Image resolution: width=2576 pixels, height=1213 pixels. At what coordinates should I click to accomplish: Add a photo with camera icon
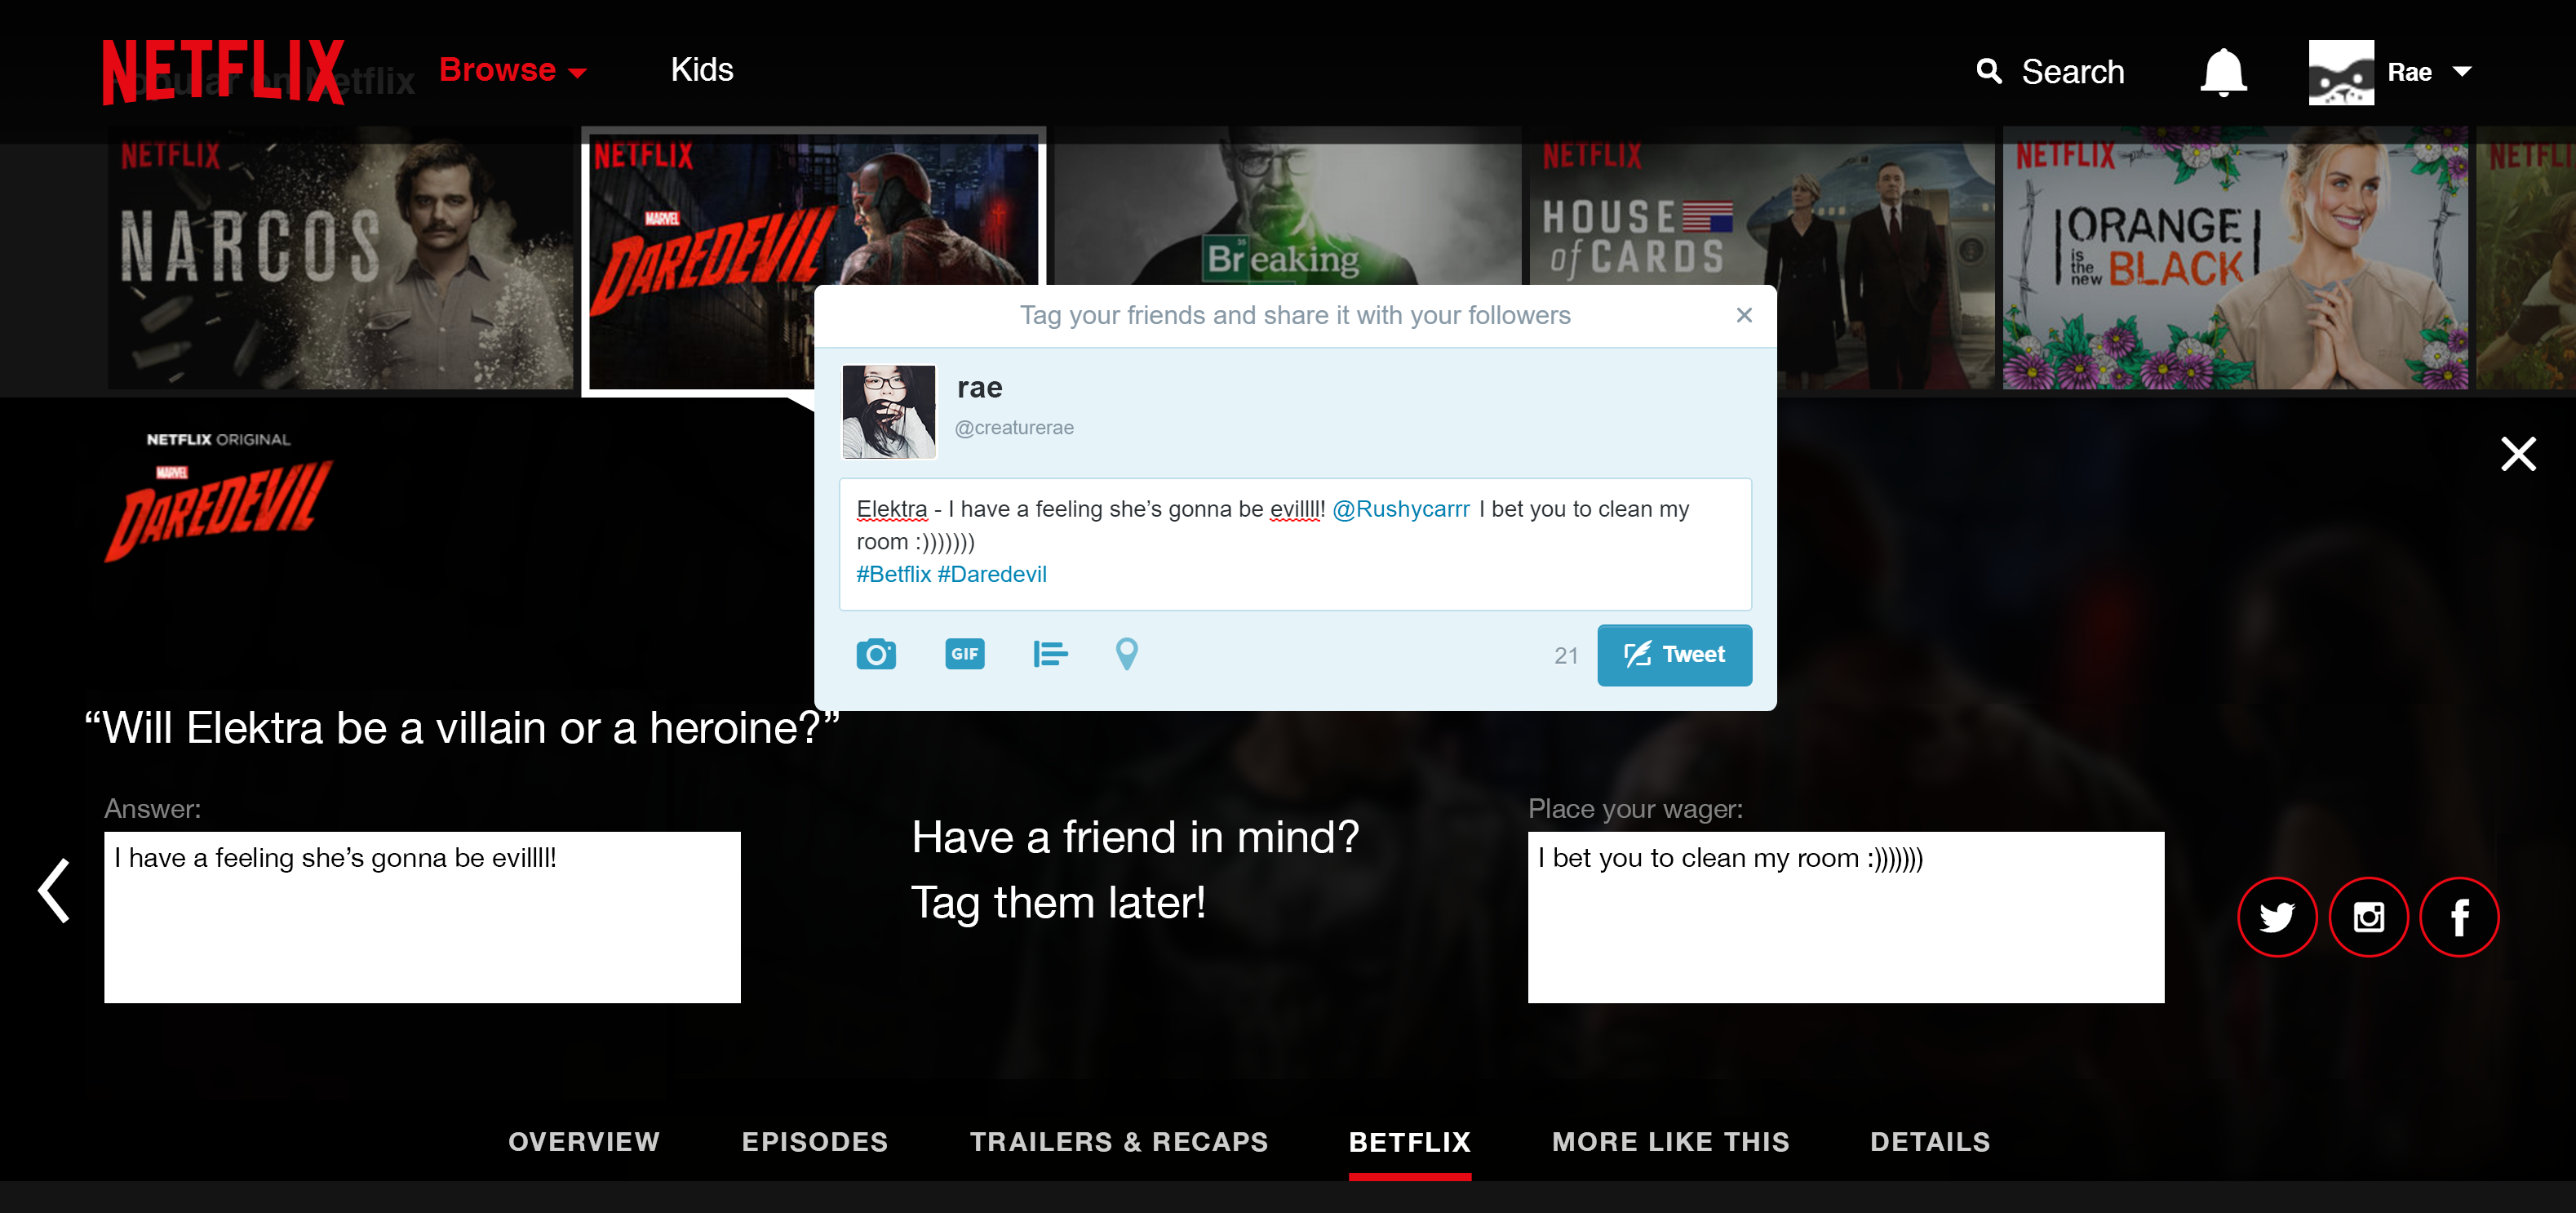pos(876,654)
